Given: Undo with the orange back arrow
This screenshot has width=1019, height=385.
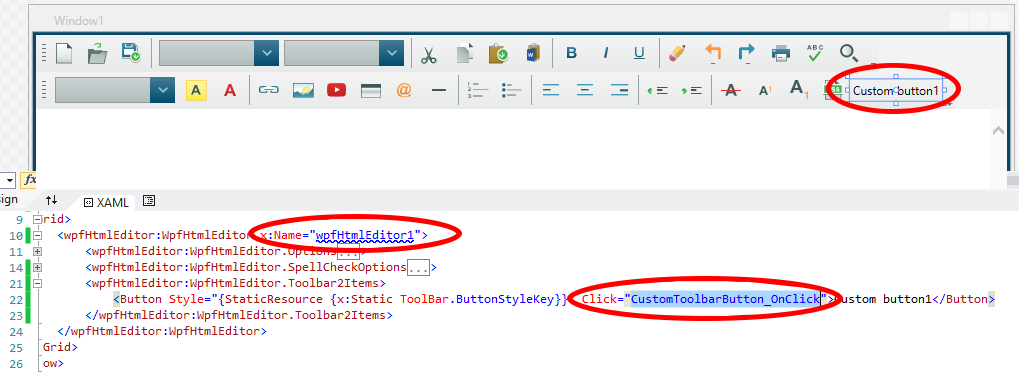Looking at the screenshot, I should click(x=713, y=53).
